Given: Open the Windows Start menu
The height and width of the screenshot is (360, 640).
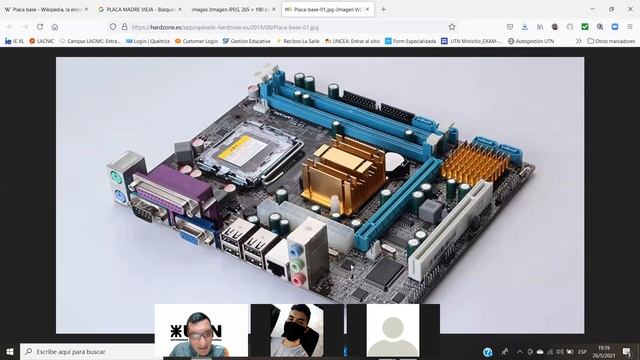Looking at the screenshot, I should (x=10, y=351).
